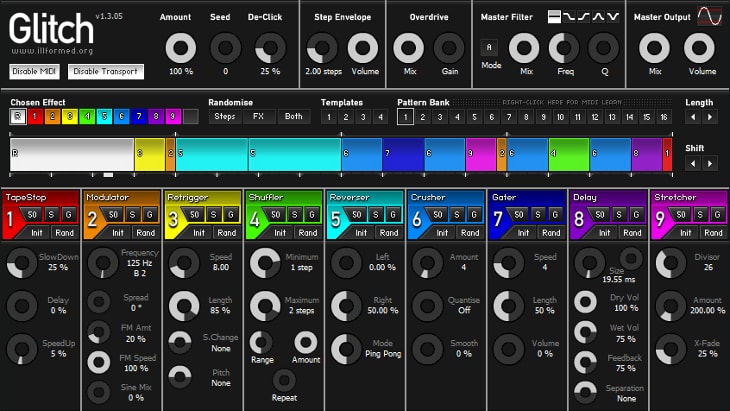Click the Retrigger Length knob
The height and width of the screenshot is (411, 730).
[184, 306]
